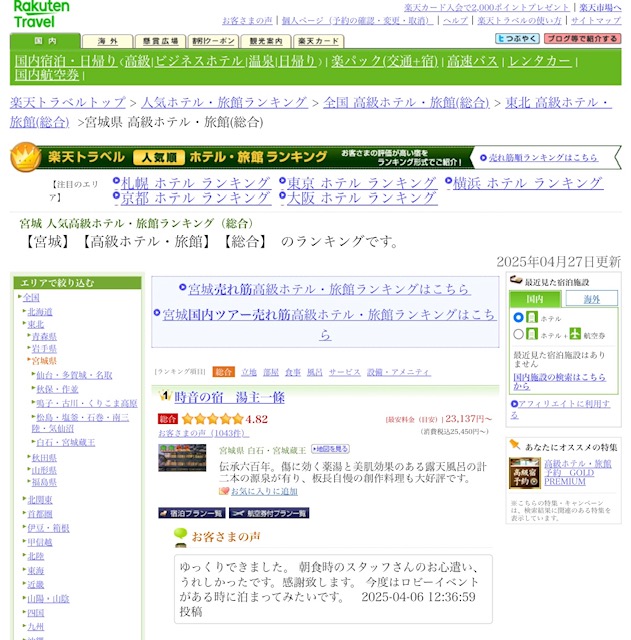Viewport: 631px width, 640px height.
Task: Select 福島県 in area filter
Action: [44, 482]
